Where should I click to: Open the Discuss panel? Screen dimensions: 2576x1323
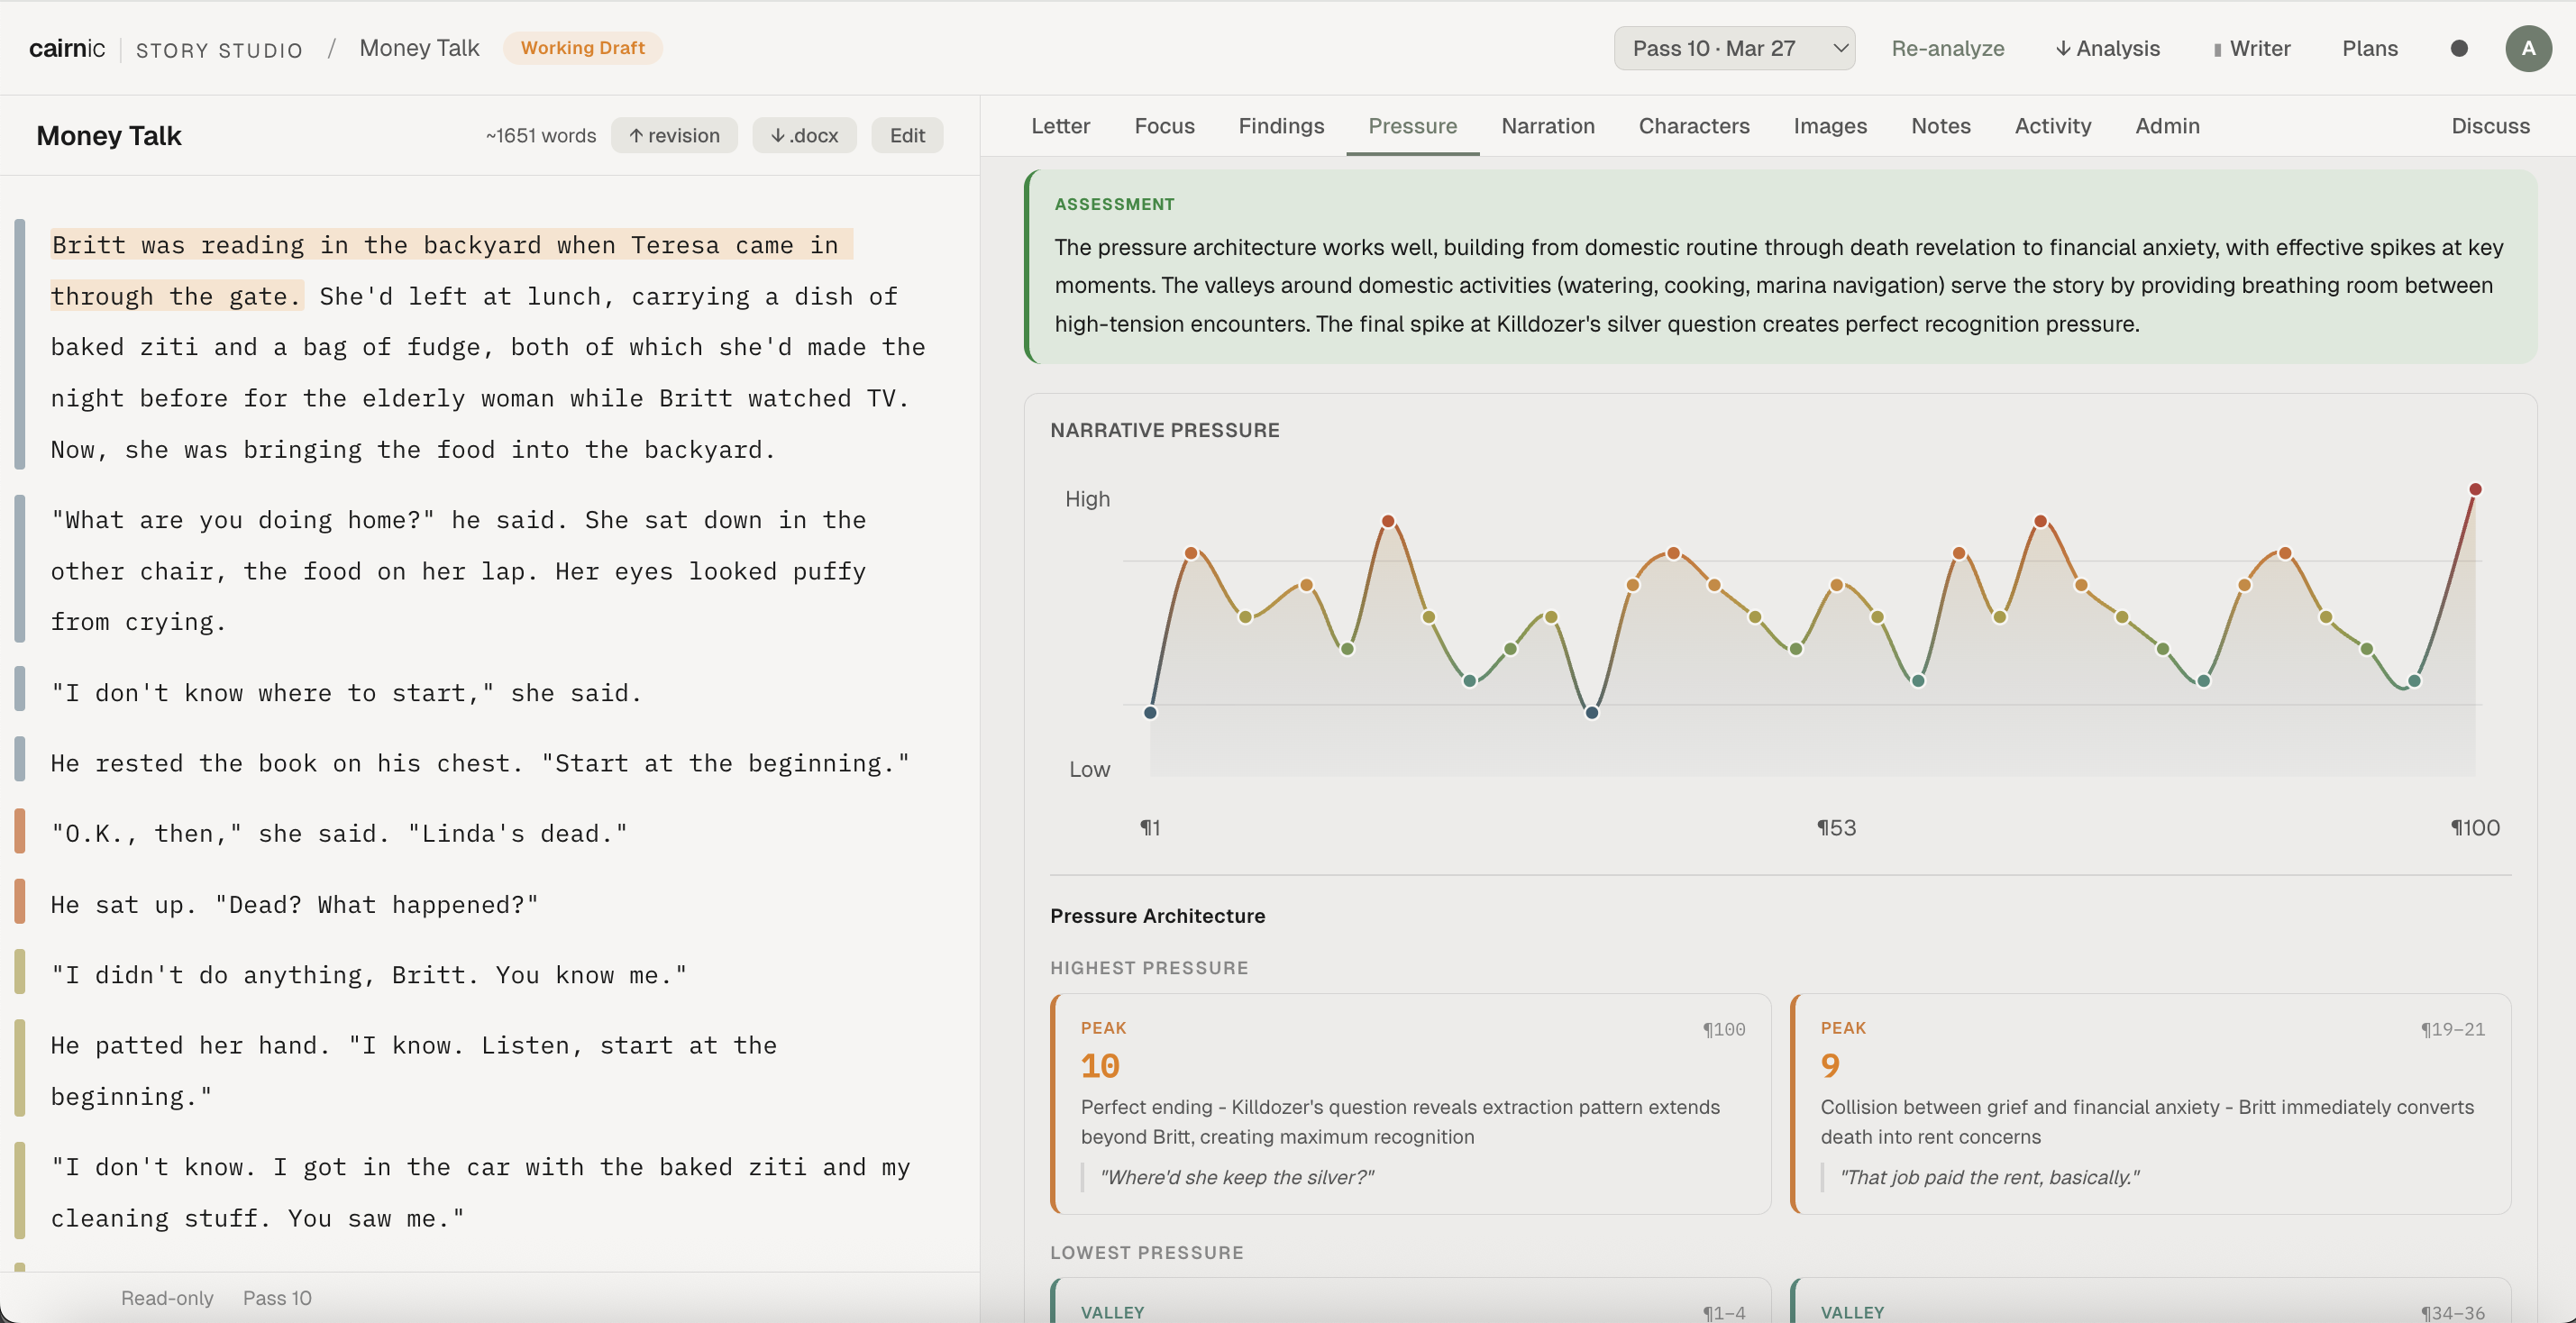click(x=2490, y=126)
